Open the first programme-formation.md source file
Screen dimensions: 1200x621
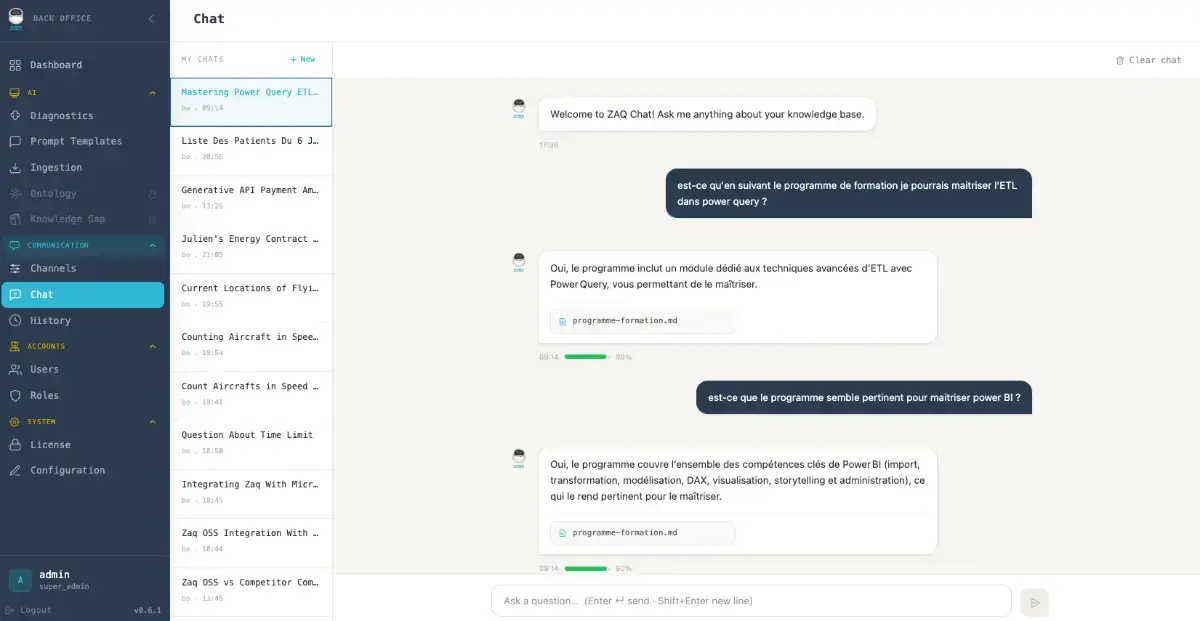(x=642, y=321)
